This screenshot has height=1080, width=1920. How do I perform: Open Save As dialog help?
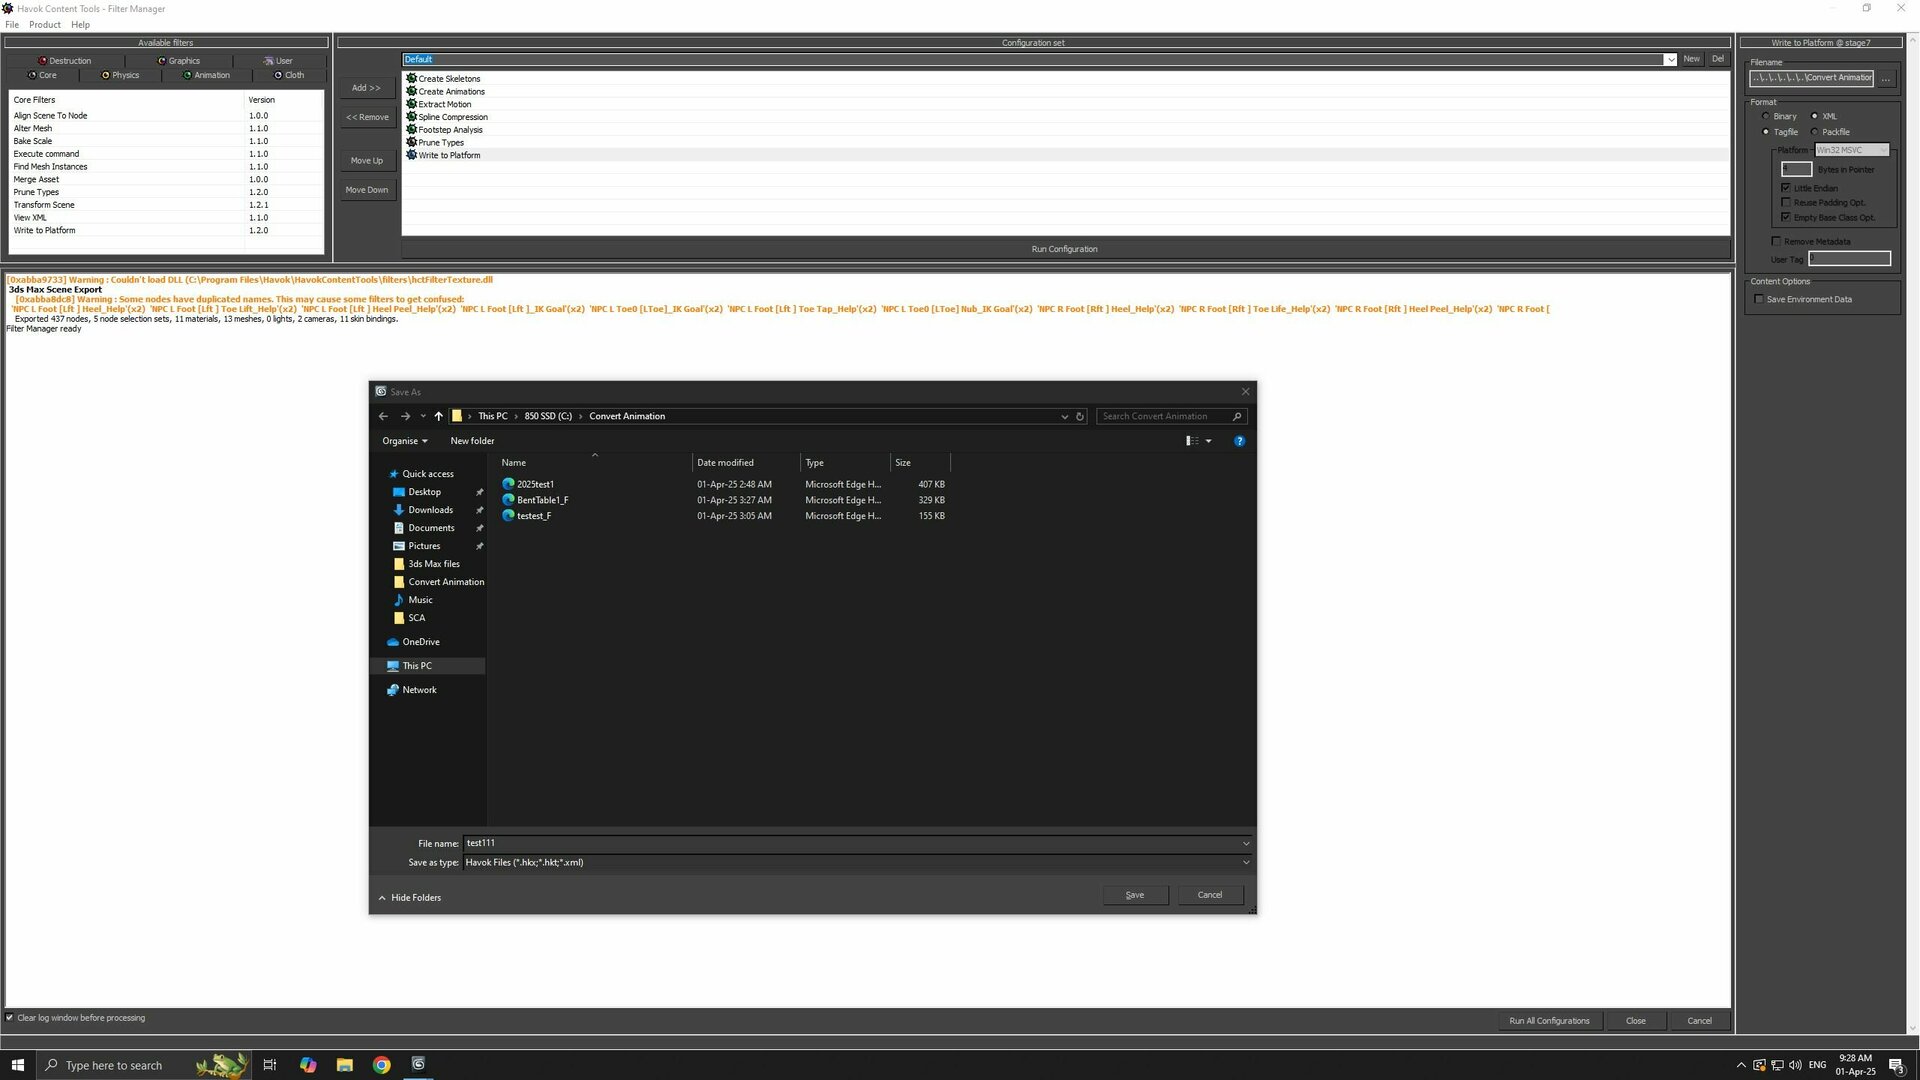(1239, 441)
